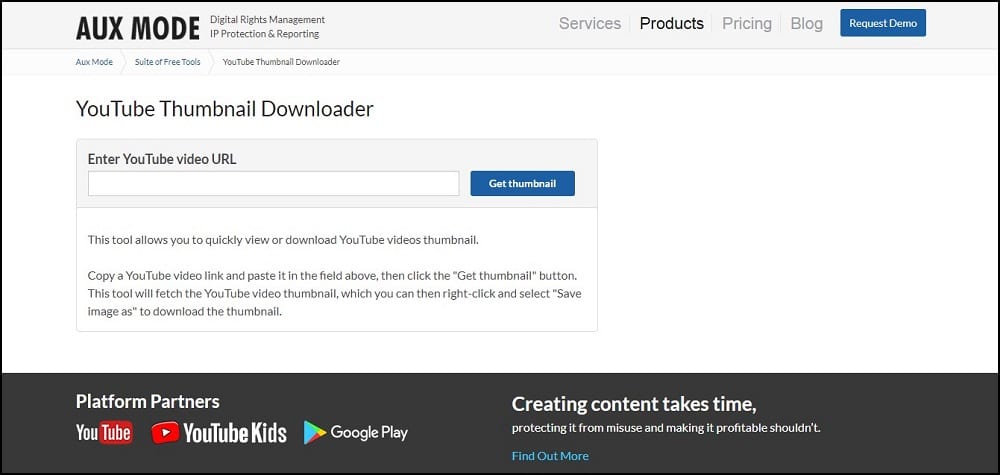Open the Products menu item
Screen dimensions: 1000x475
(672, 24)
